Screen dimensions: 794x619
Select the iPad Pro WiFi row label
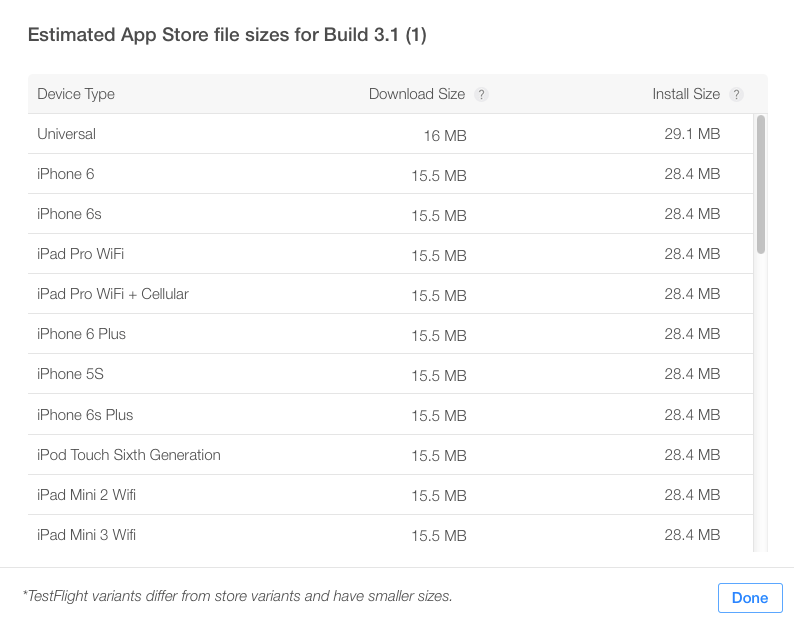pyautogui.click(x=81, y=254)
